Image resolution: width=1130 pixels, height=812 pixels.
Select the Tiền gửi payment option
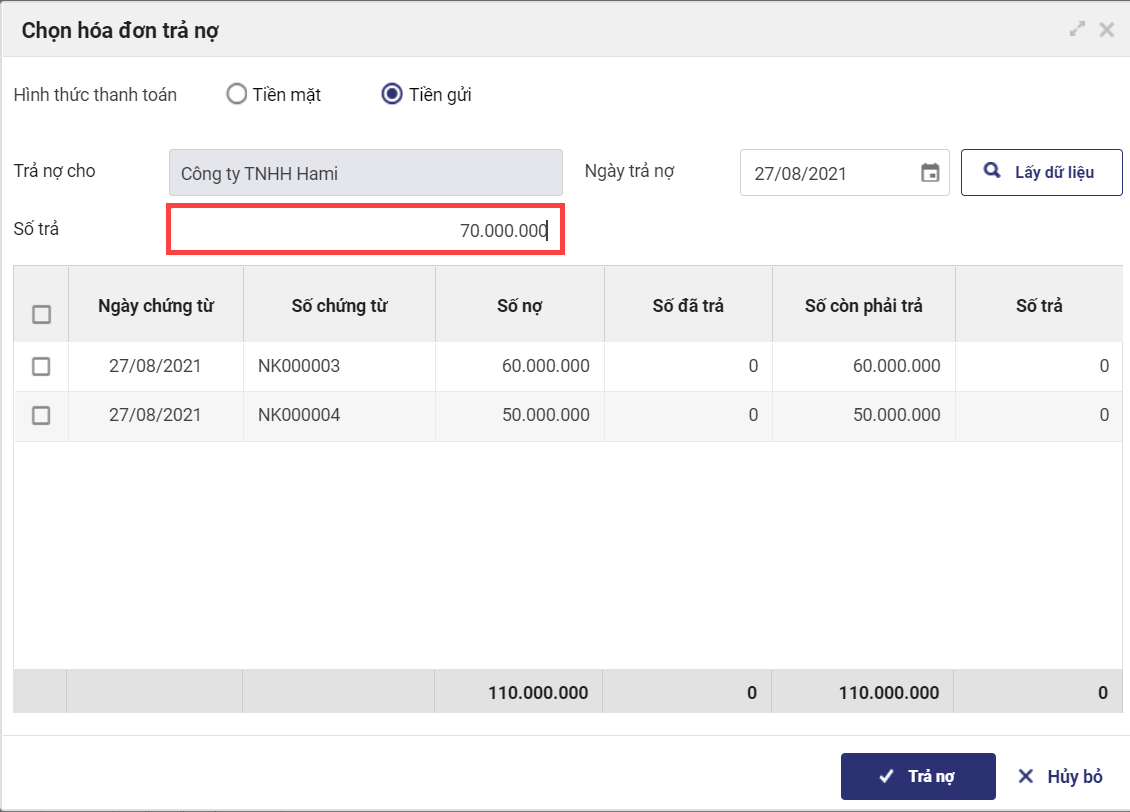click(393, 95)
